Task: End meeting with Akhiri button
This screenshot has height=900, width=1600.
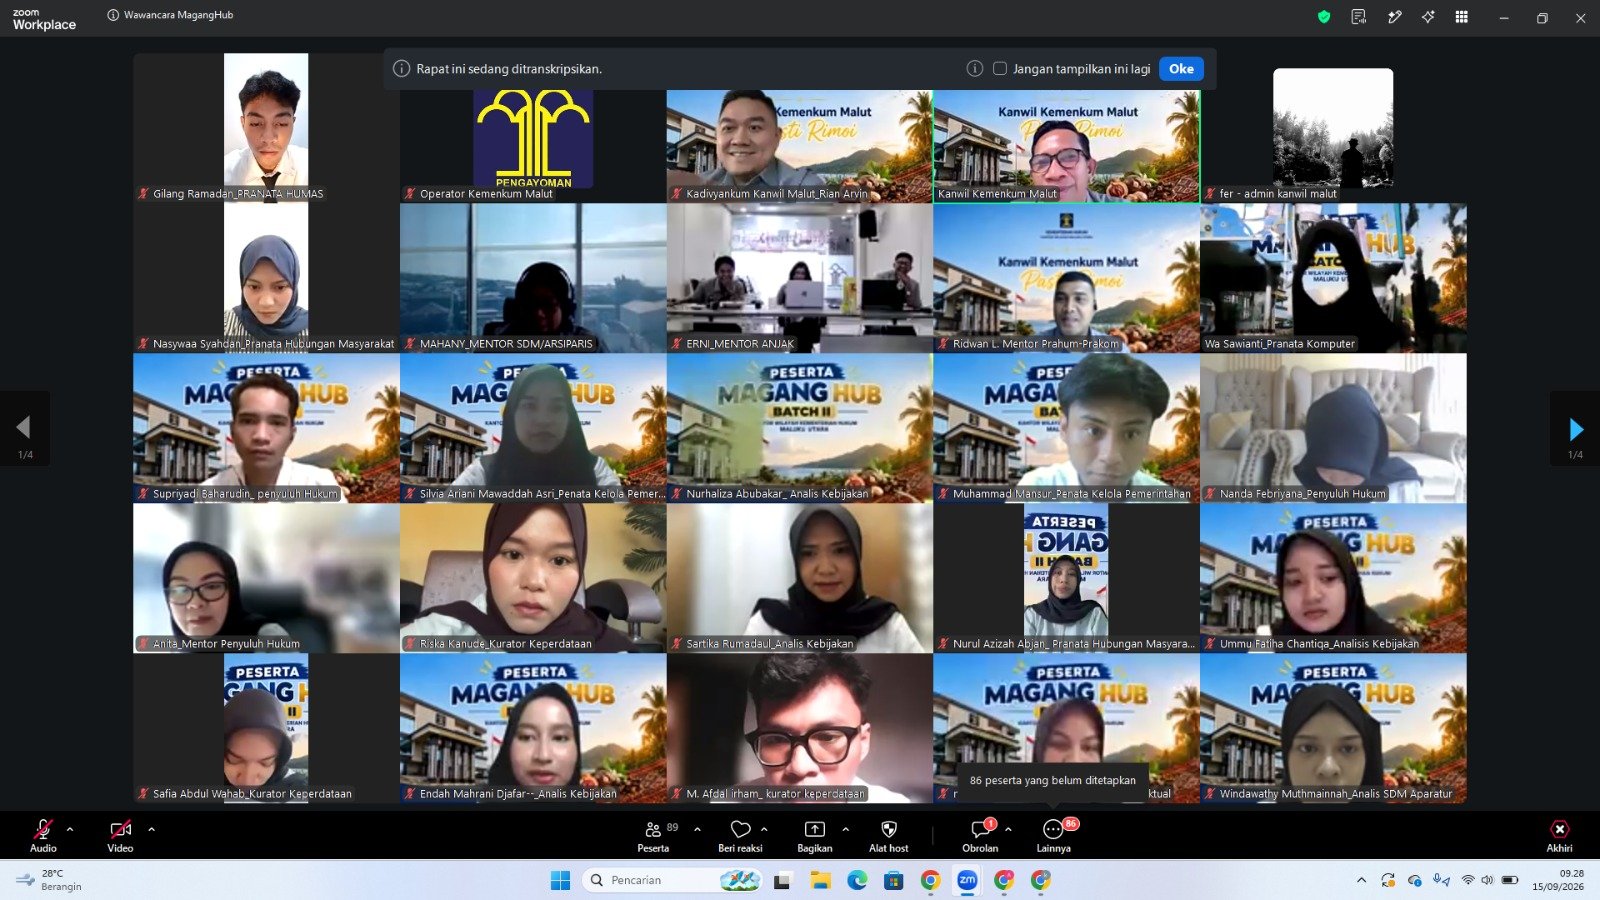Action: [x=1559, y=836]
